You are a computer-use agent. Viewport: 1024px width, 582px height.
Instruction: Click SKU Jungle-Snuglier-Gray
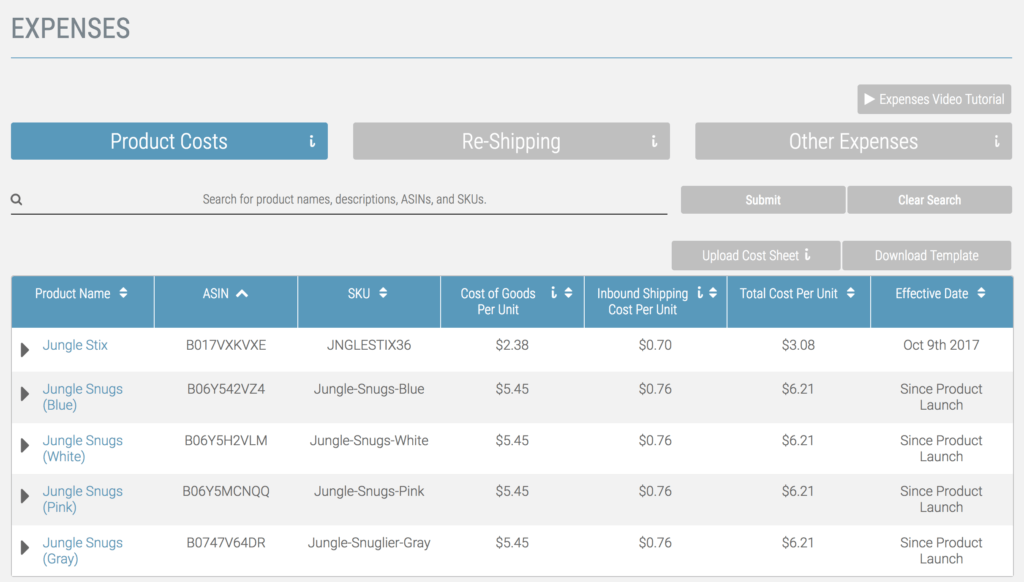click(x=369, y=542)
